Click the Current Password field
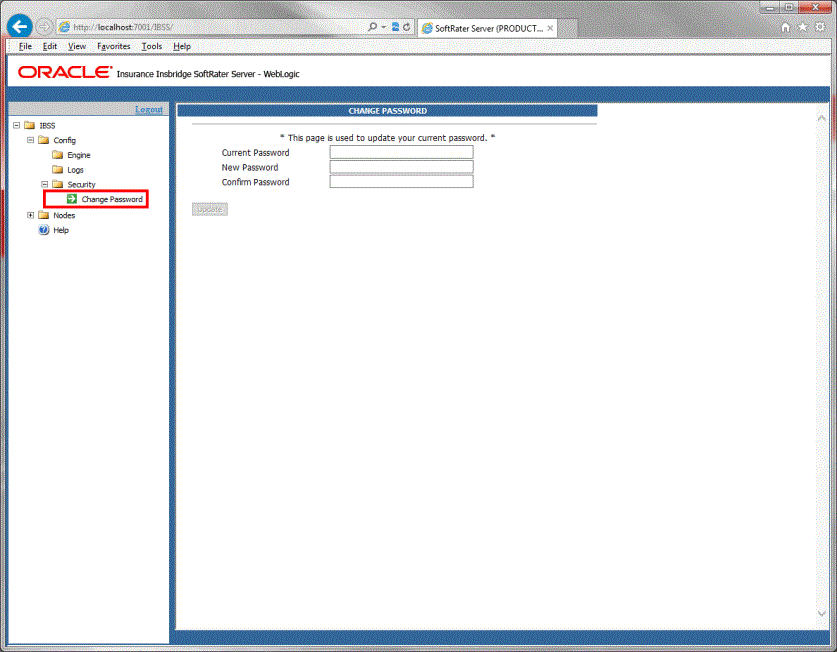The image size is (837, 652). [x=401, y=152]
